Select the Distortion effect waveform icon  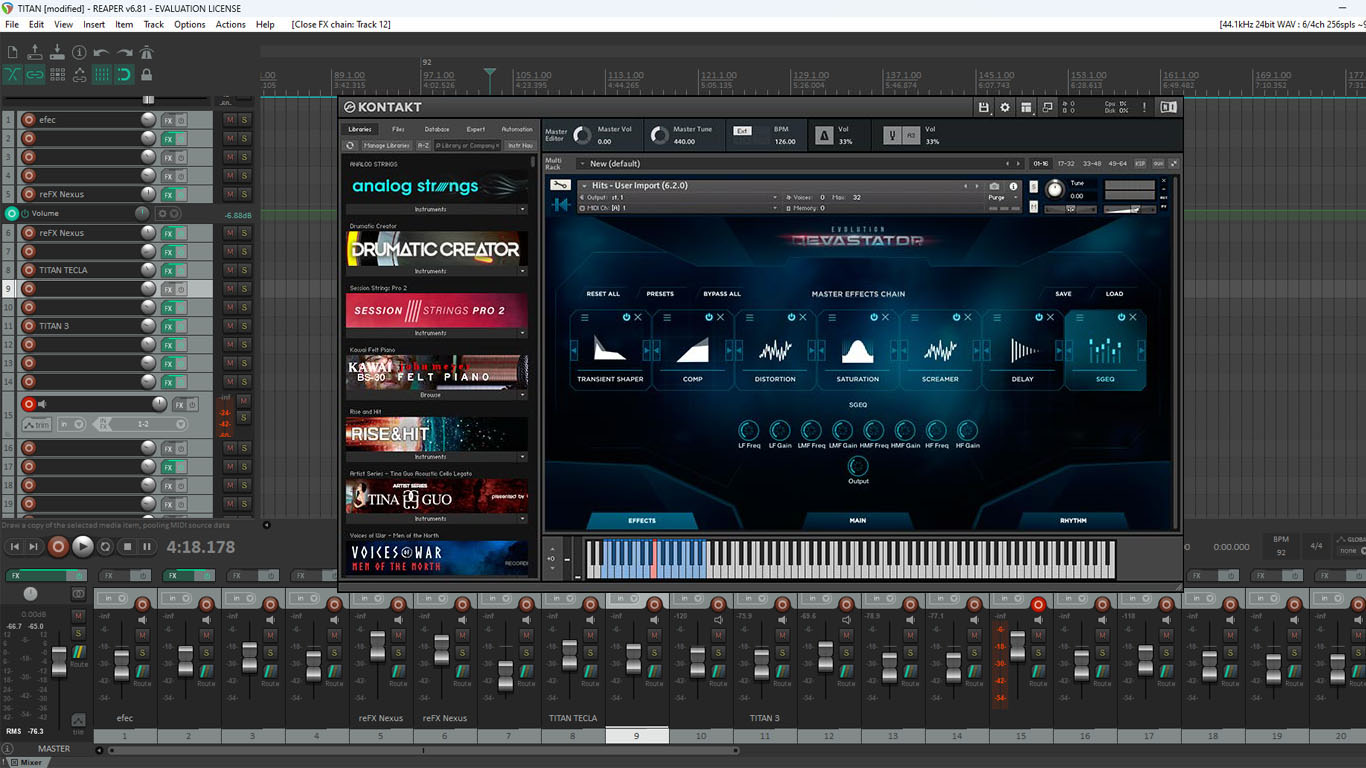click(x=775, y=349)
